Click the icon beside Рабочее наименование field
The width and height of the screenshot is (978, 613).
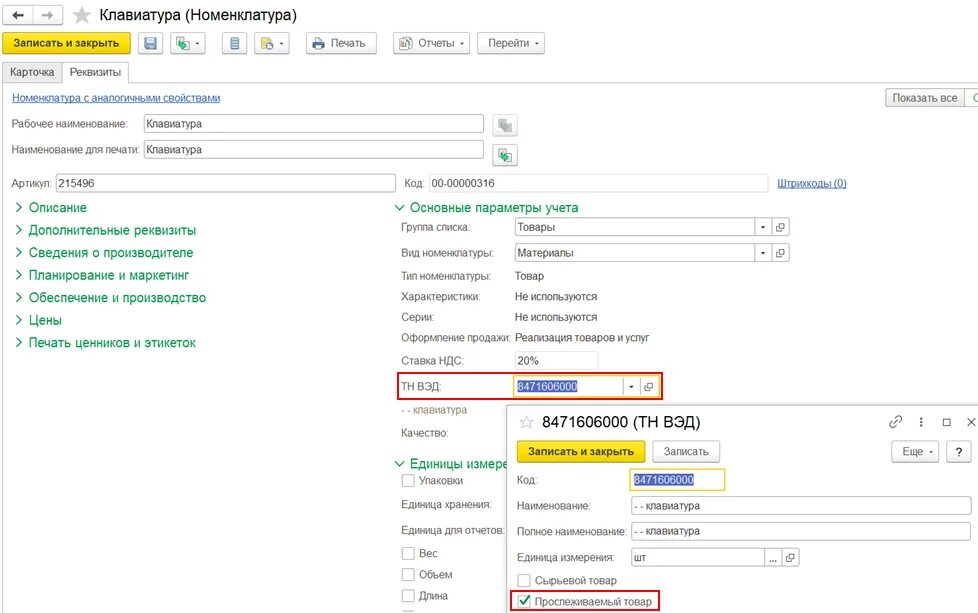coord(505,125)
